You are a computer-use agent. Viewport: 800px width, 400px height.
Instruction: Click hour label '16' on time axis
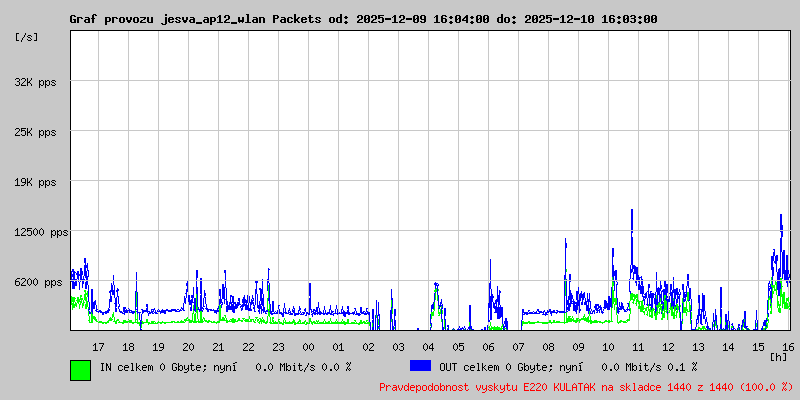pos(787,347)
